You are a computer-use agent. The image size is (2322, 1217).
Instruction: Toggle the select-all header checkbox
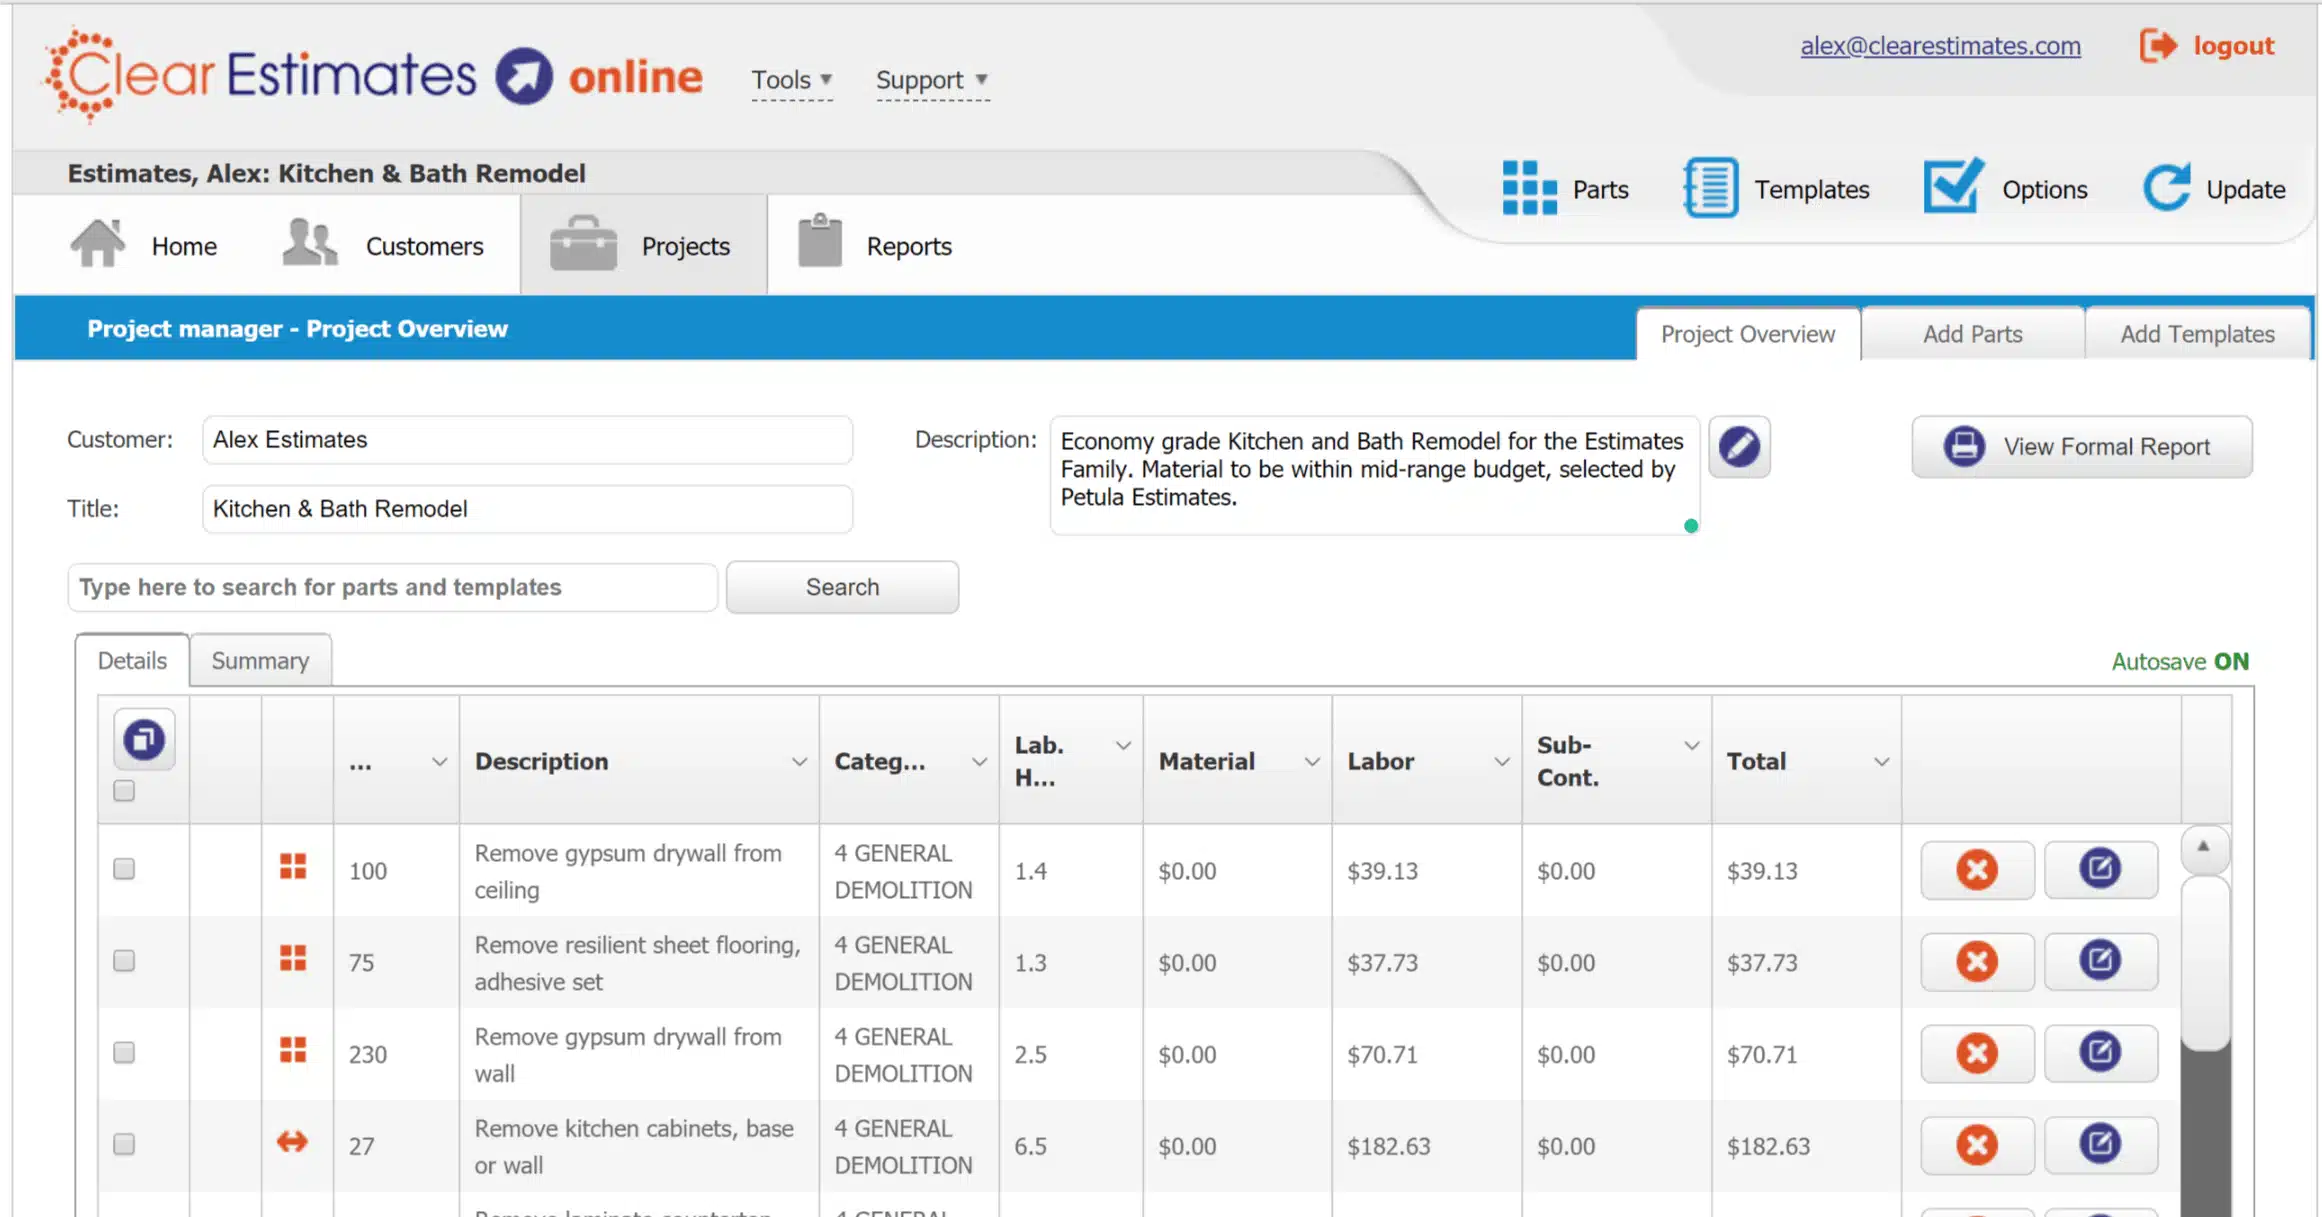pos(124,791)
